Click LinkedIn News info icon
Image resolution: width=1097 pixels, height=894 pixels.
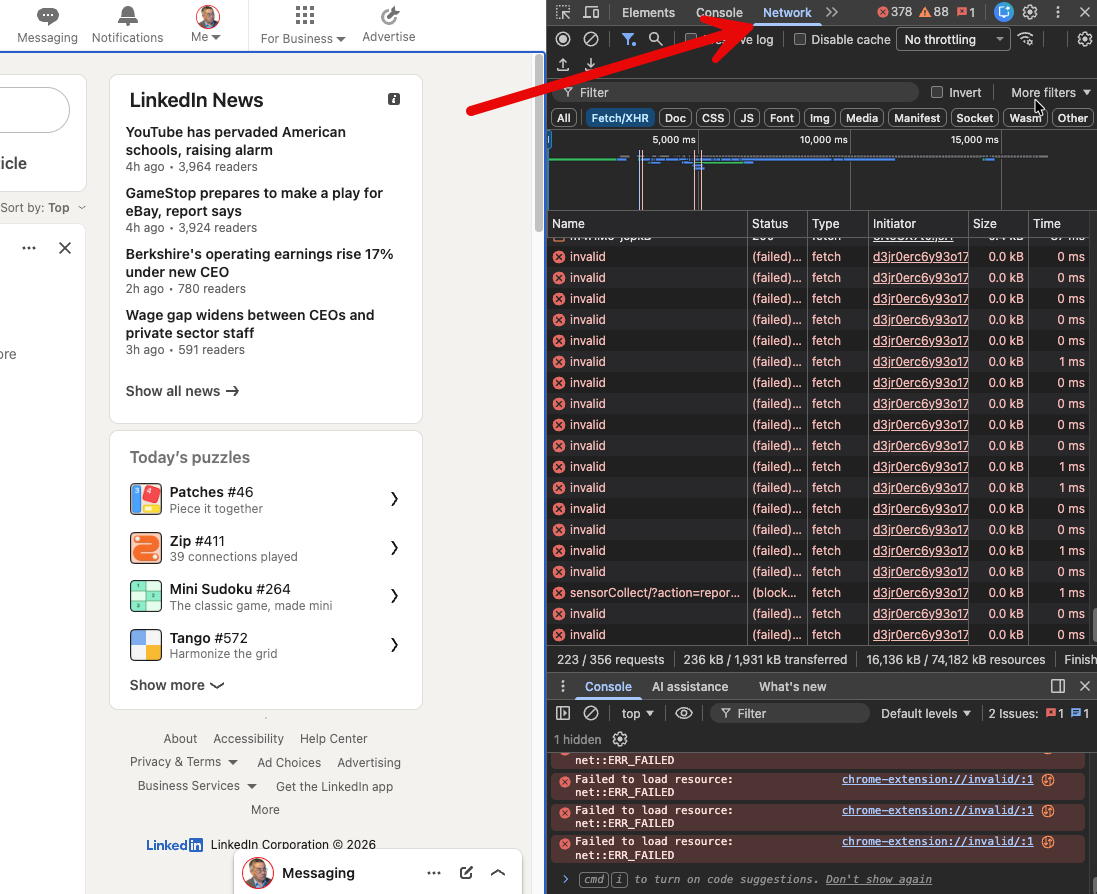[394, 99]
